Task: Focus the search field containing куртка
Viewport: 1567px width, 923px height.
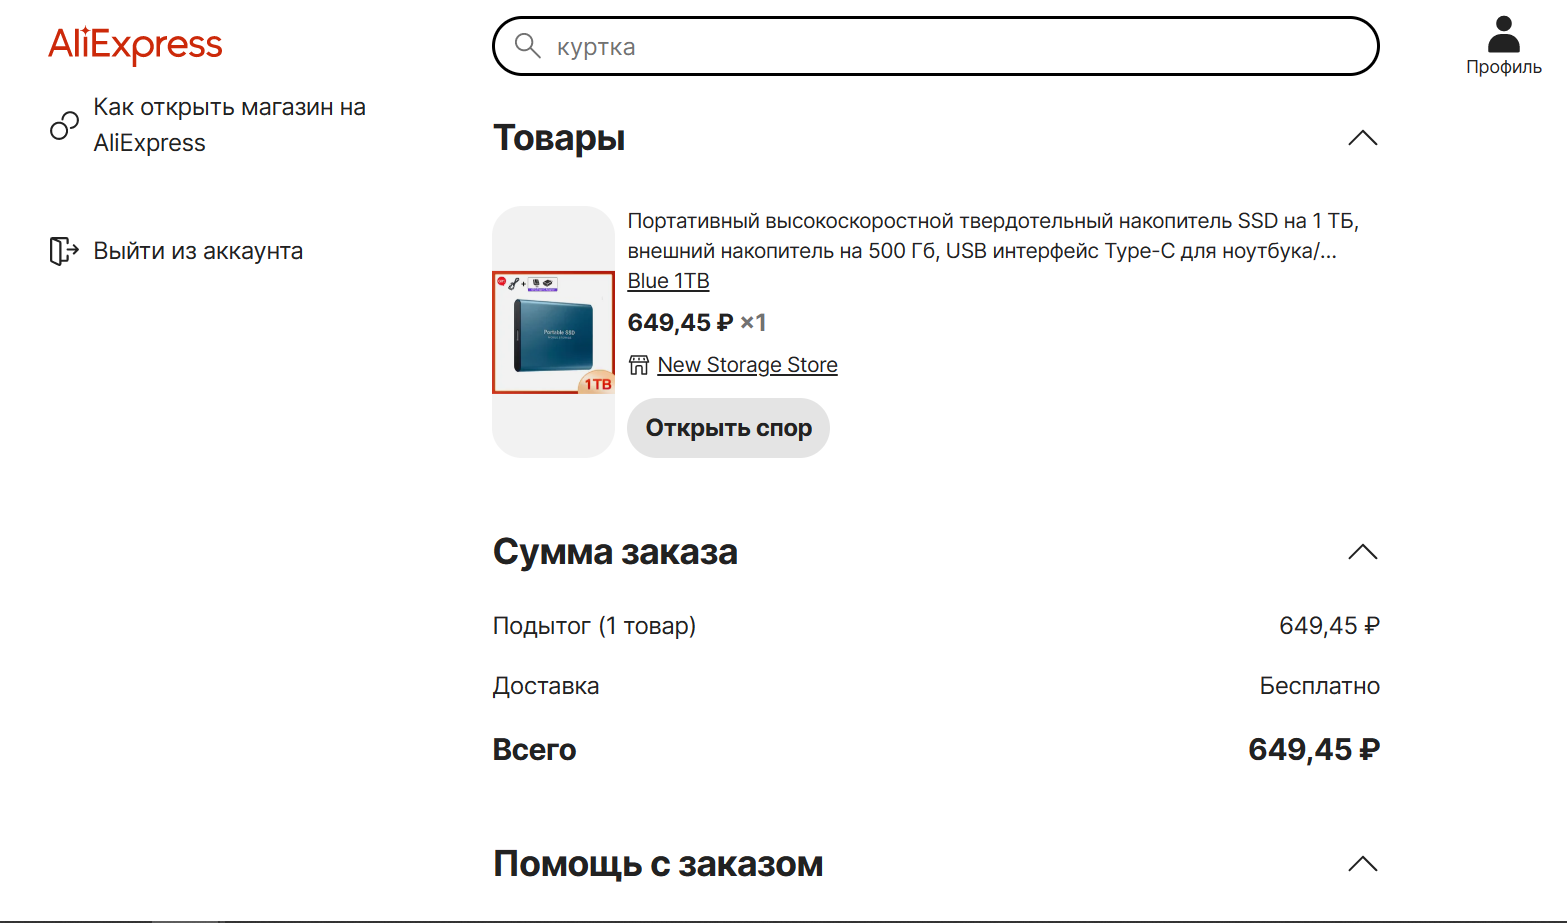Action: tap(936, 46)
